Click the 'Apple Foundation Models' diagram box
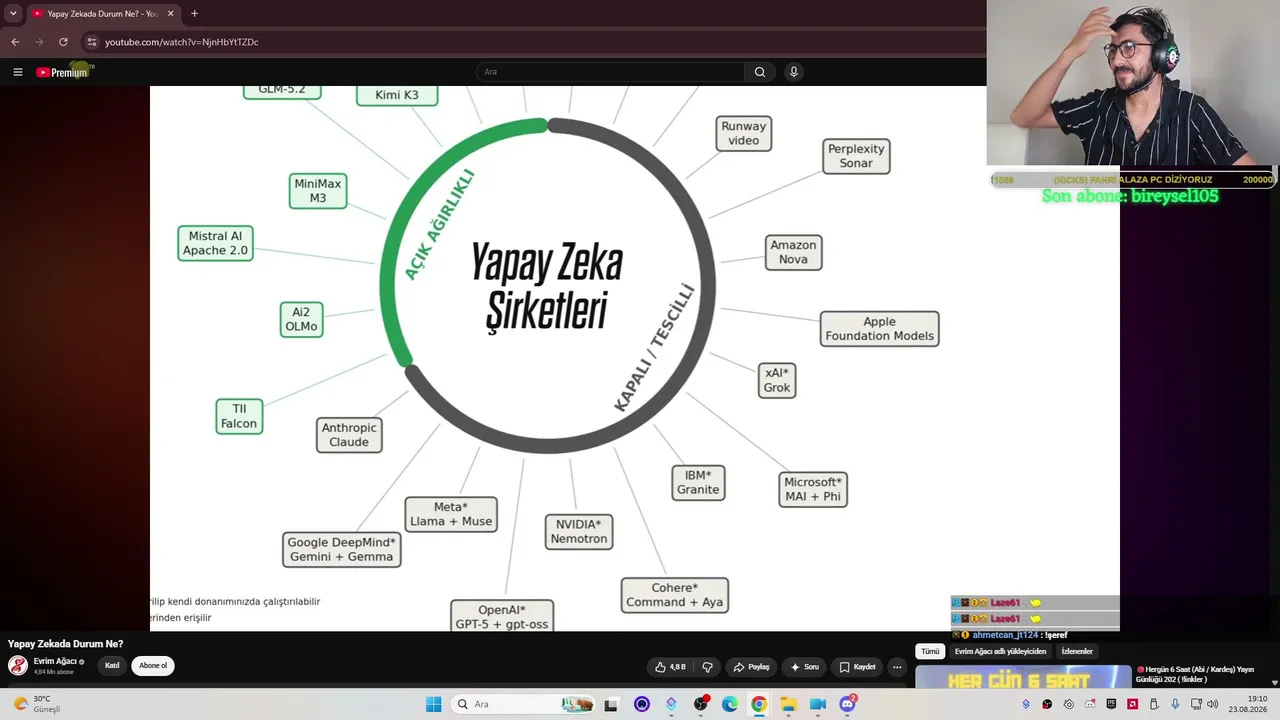 tap(880, 329)
